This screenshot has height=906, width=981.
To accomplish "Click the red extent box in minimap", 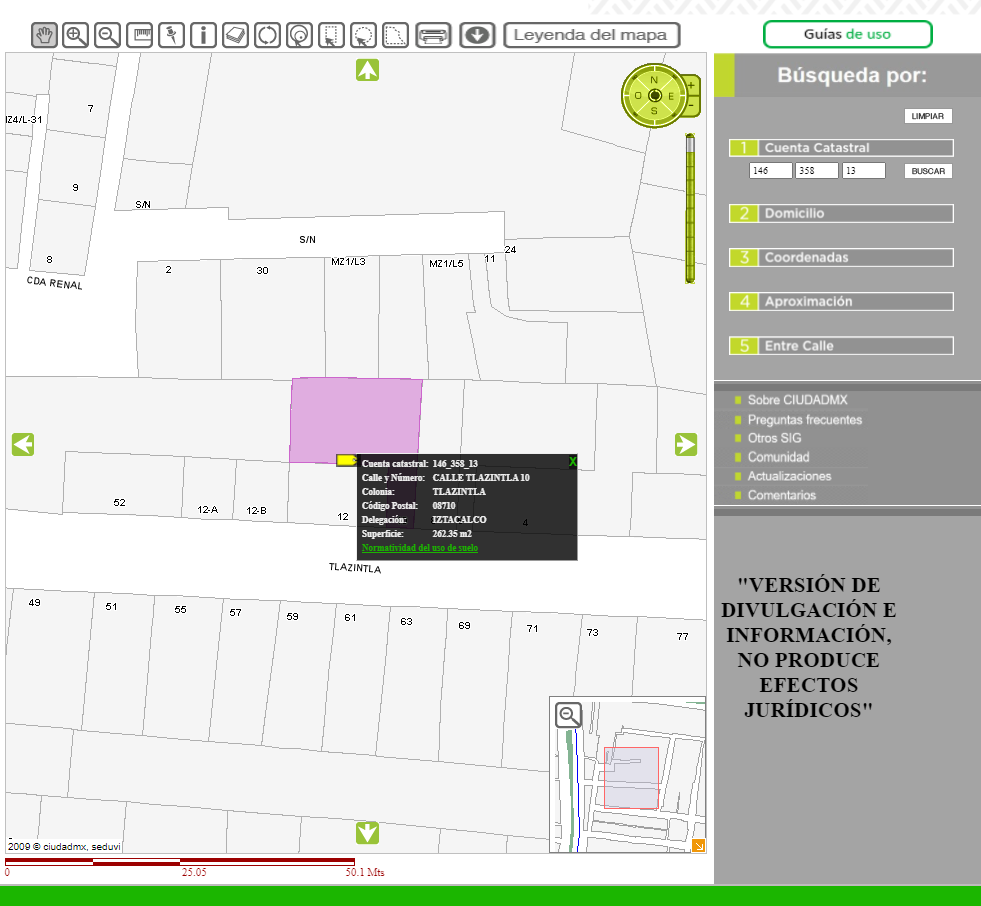I will (x=631, y=778).
